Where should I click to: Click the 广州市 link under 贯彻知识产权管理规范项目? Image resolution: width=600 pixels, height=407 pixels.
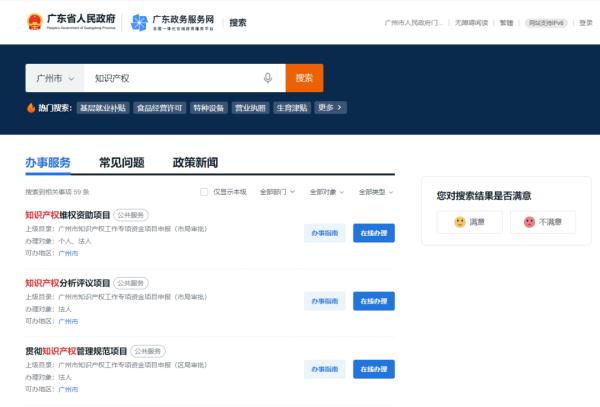(68, 389)
